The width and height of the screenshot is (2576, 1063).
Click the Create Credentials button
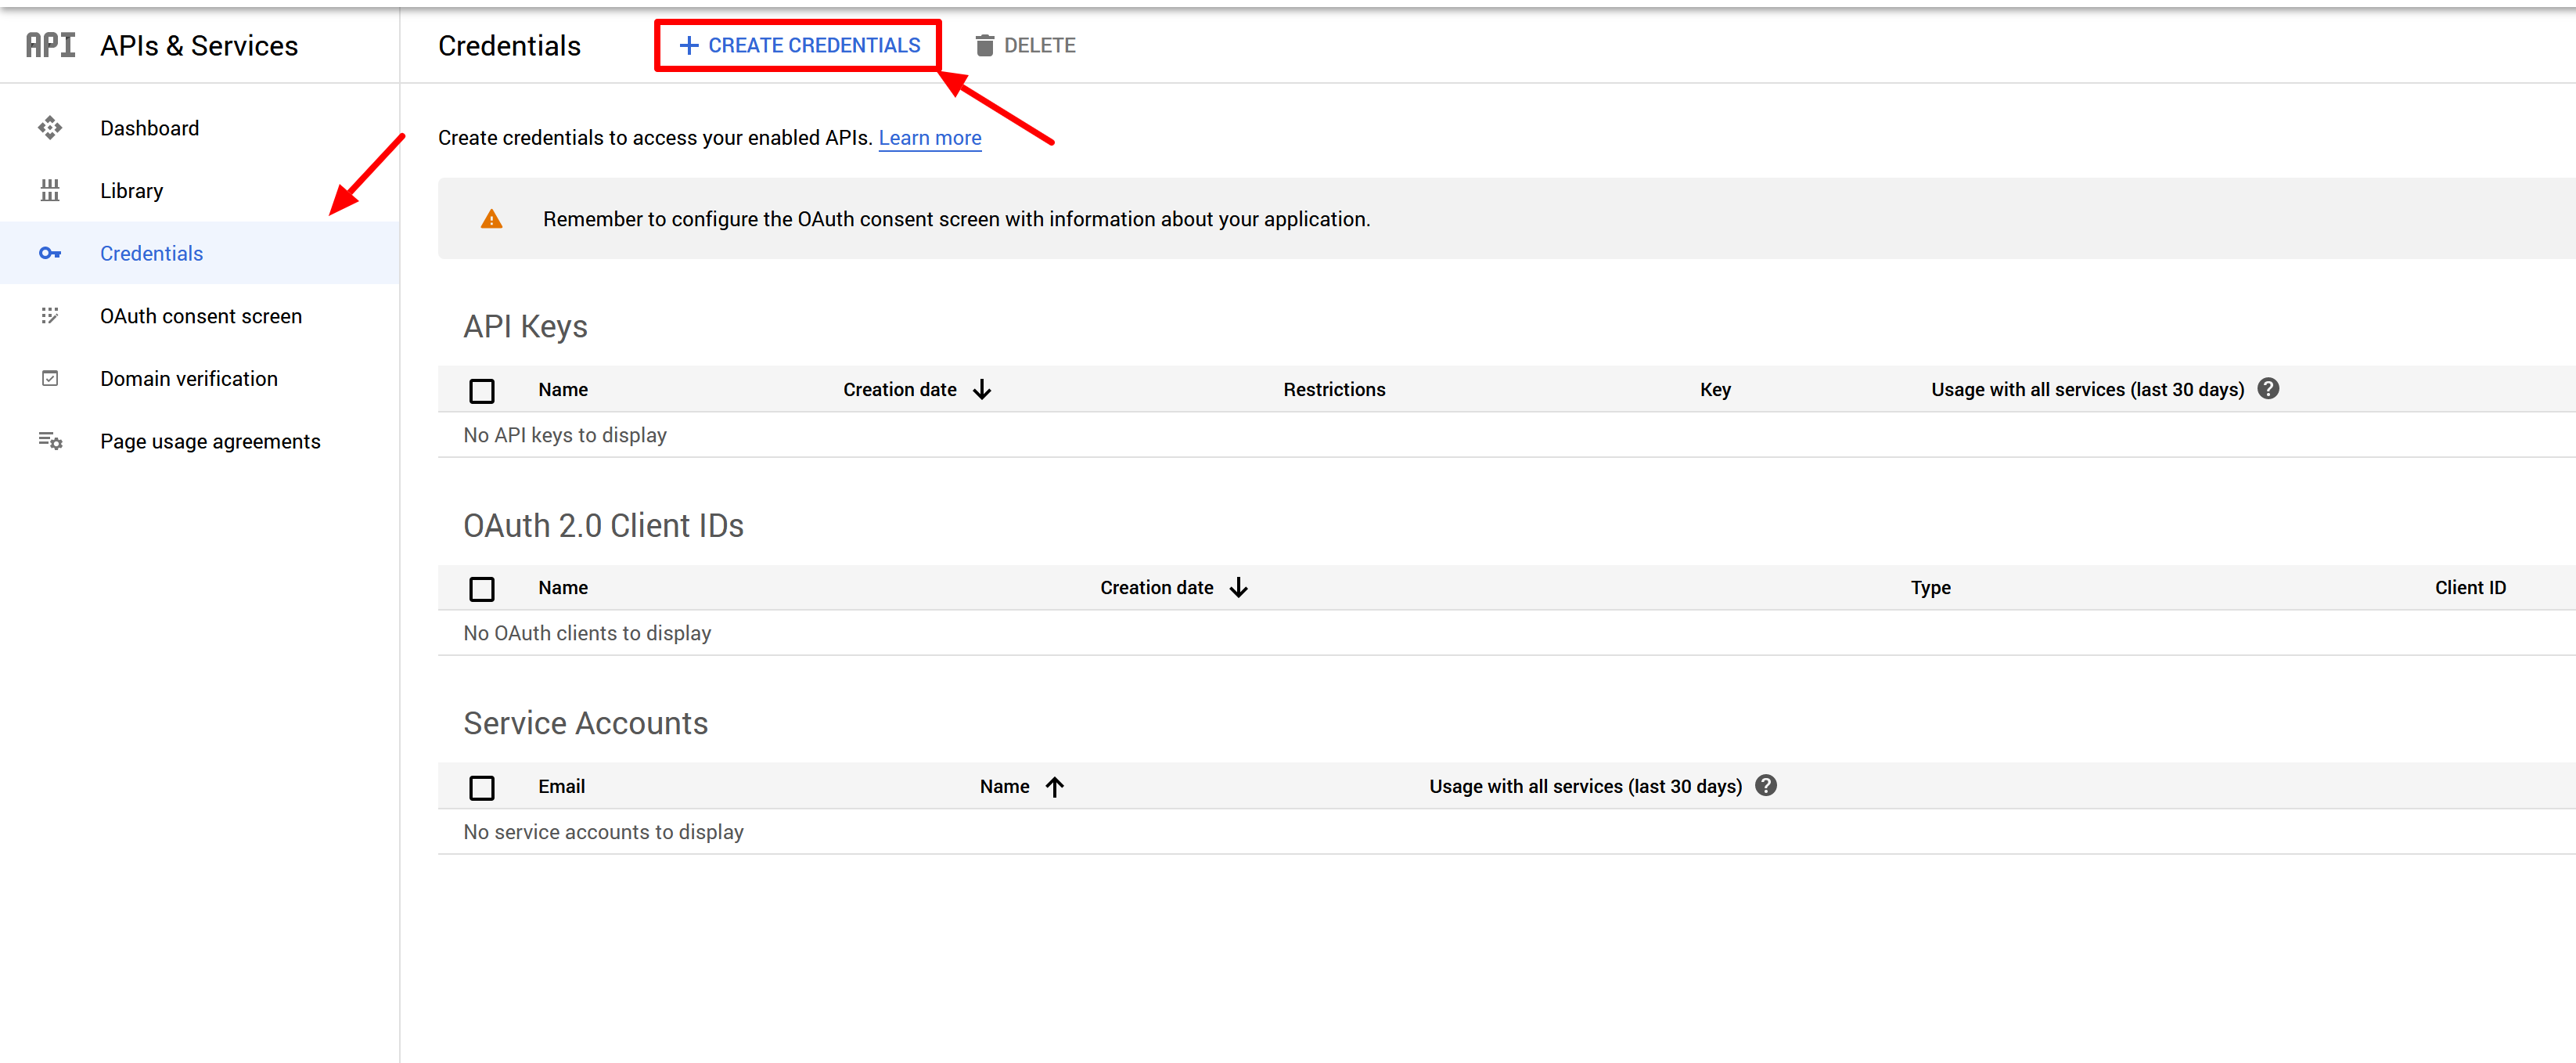click(799, 46)
